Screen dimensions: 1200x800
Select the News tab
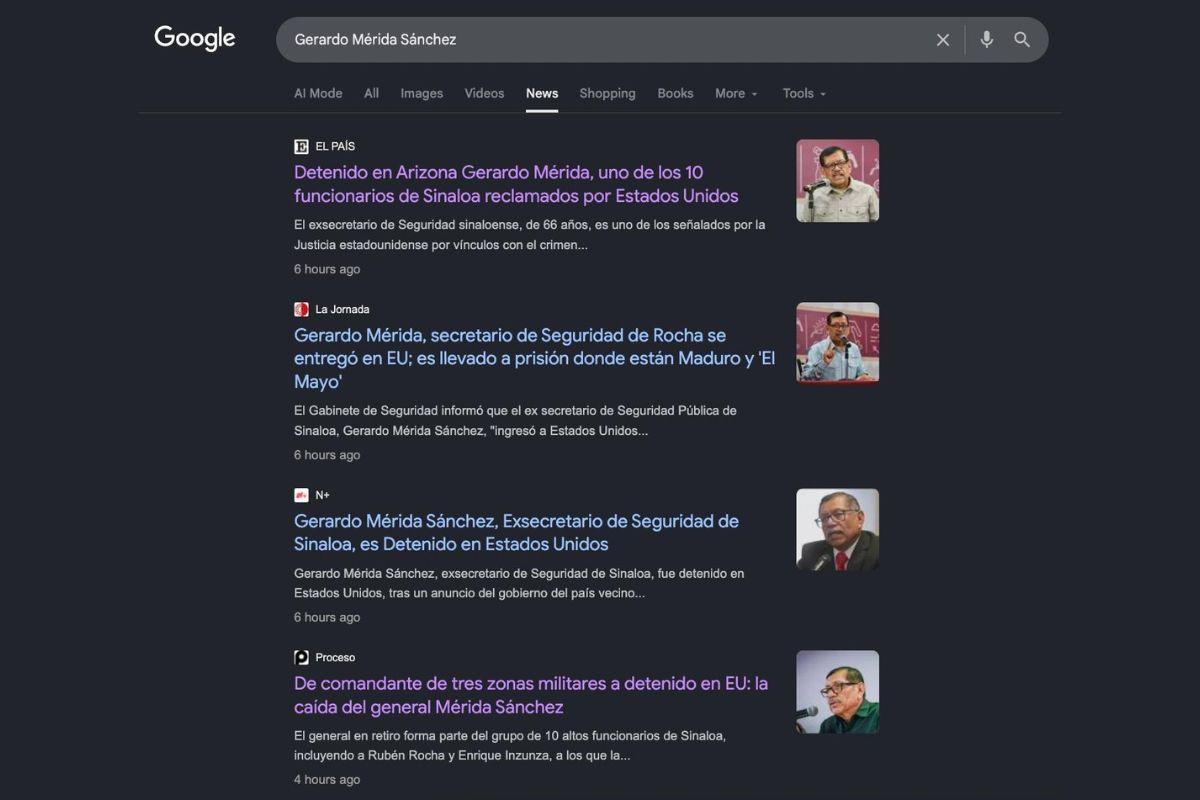coord(542,93)
